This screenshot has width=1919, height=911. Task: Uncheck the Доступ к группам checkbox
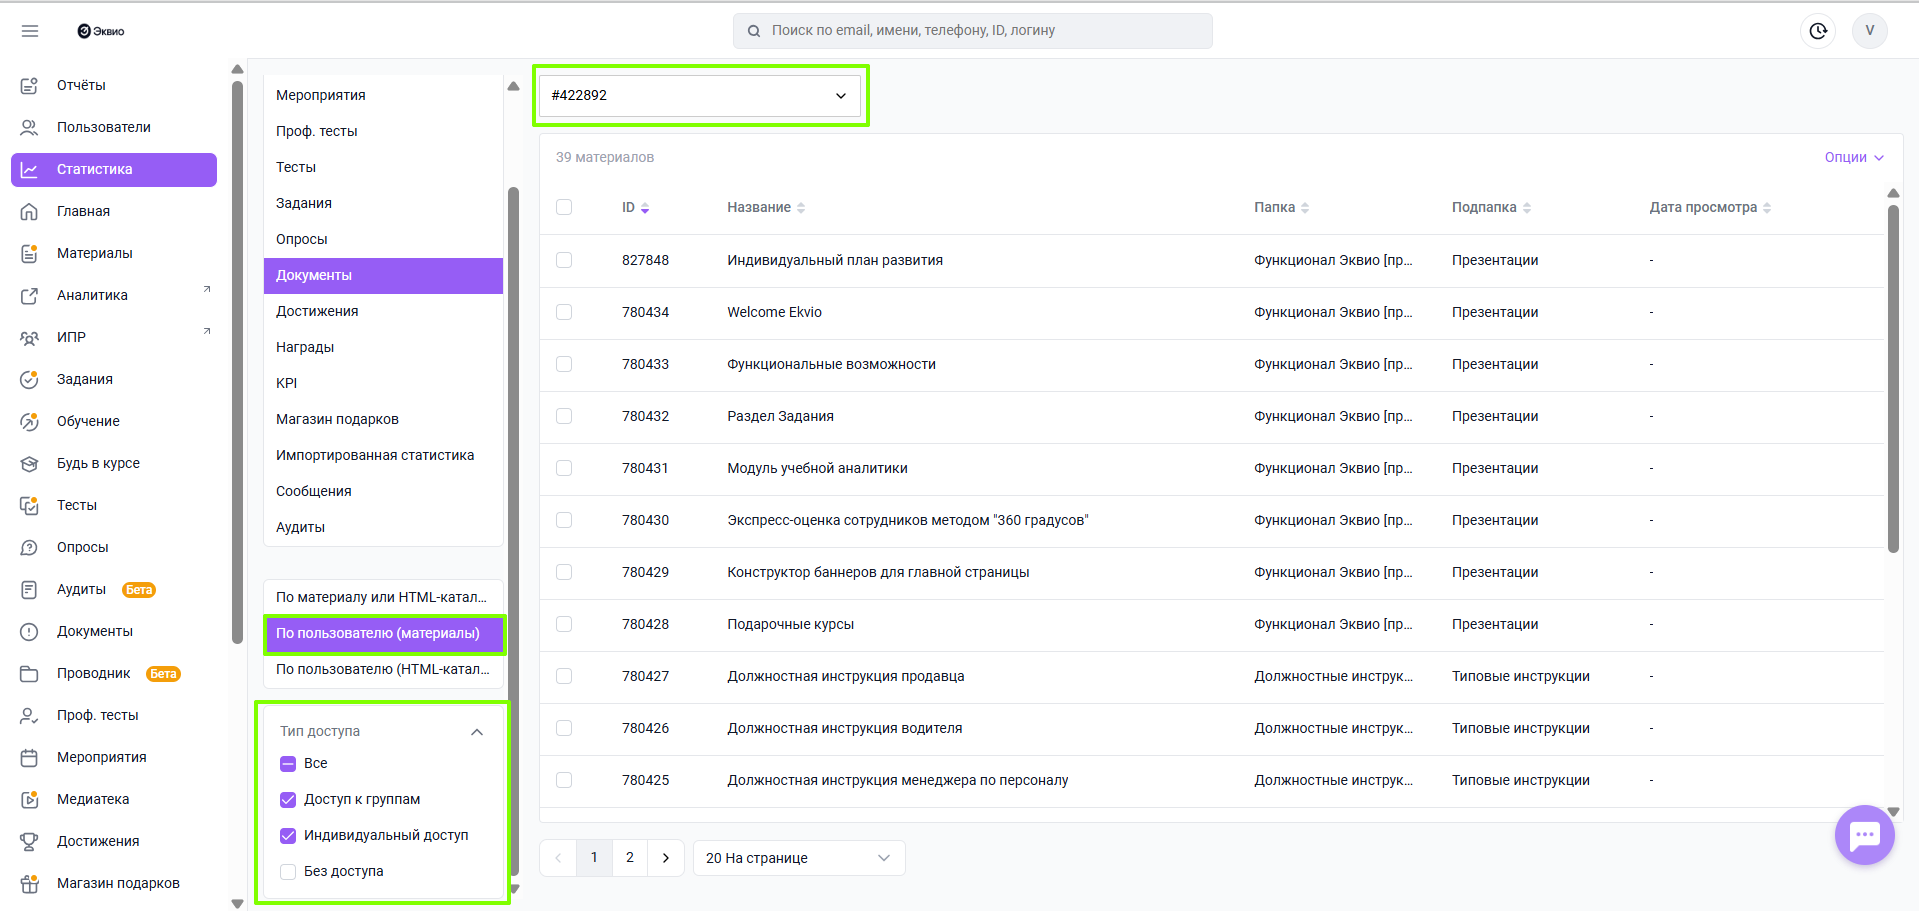[288, 800]
